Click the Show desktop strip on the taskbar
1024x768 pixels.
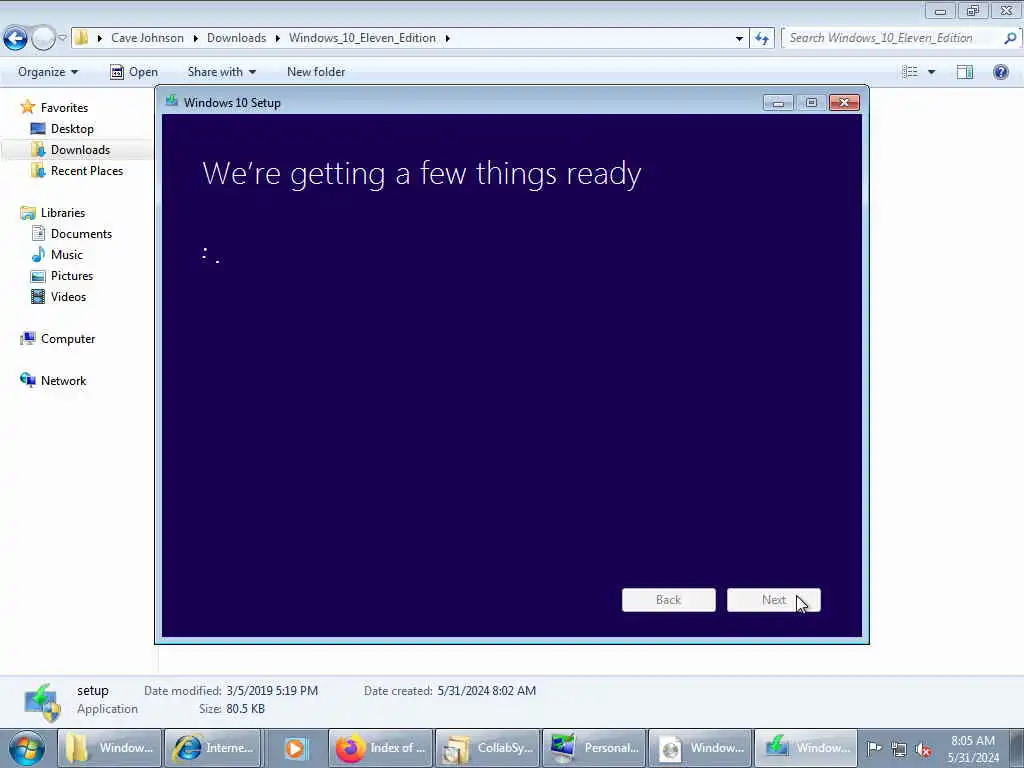click(1017, 748)
